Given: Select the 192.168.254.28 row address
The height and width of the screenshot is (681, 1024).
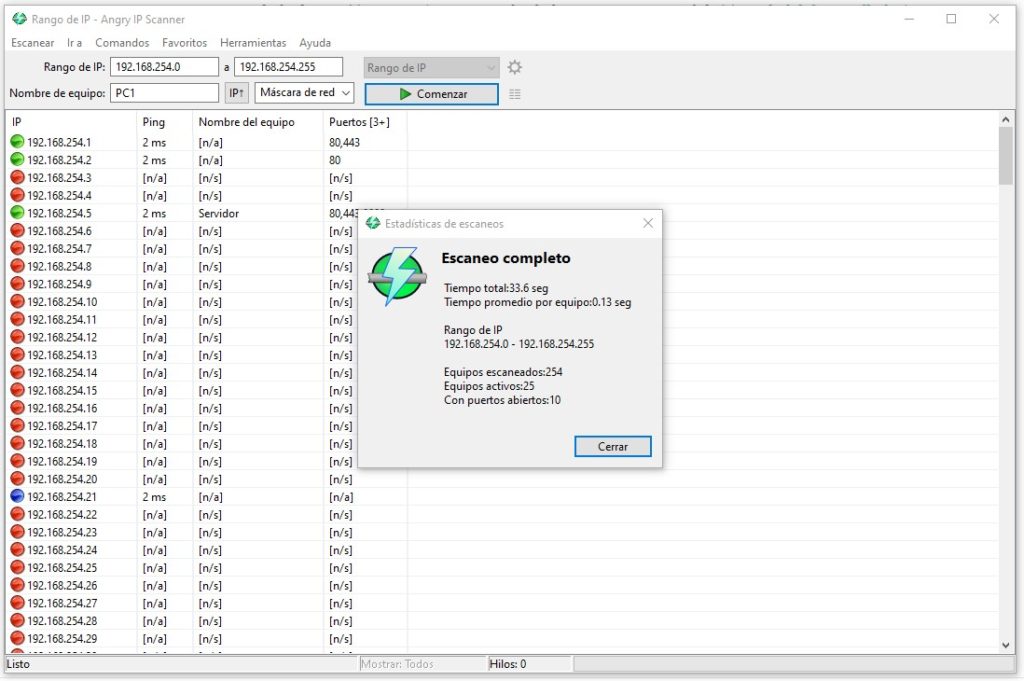Looking at the screenshot, I should pyautogui.click(x=61, y=621).
